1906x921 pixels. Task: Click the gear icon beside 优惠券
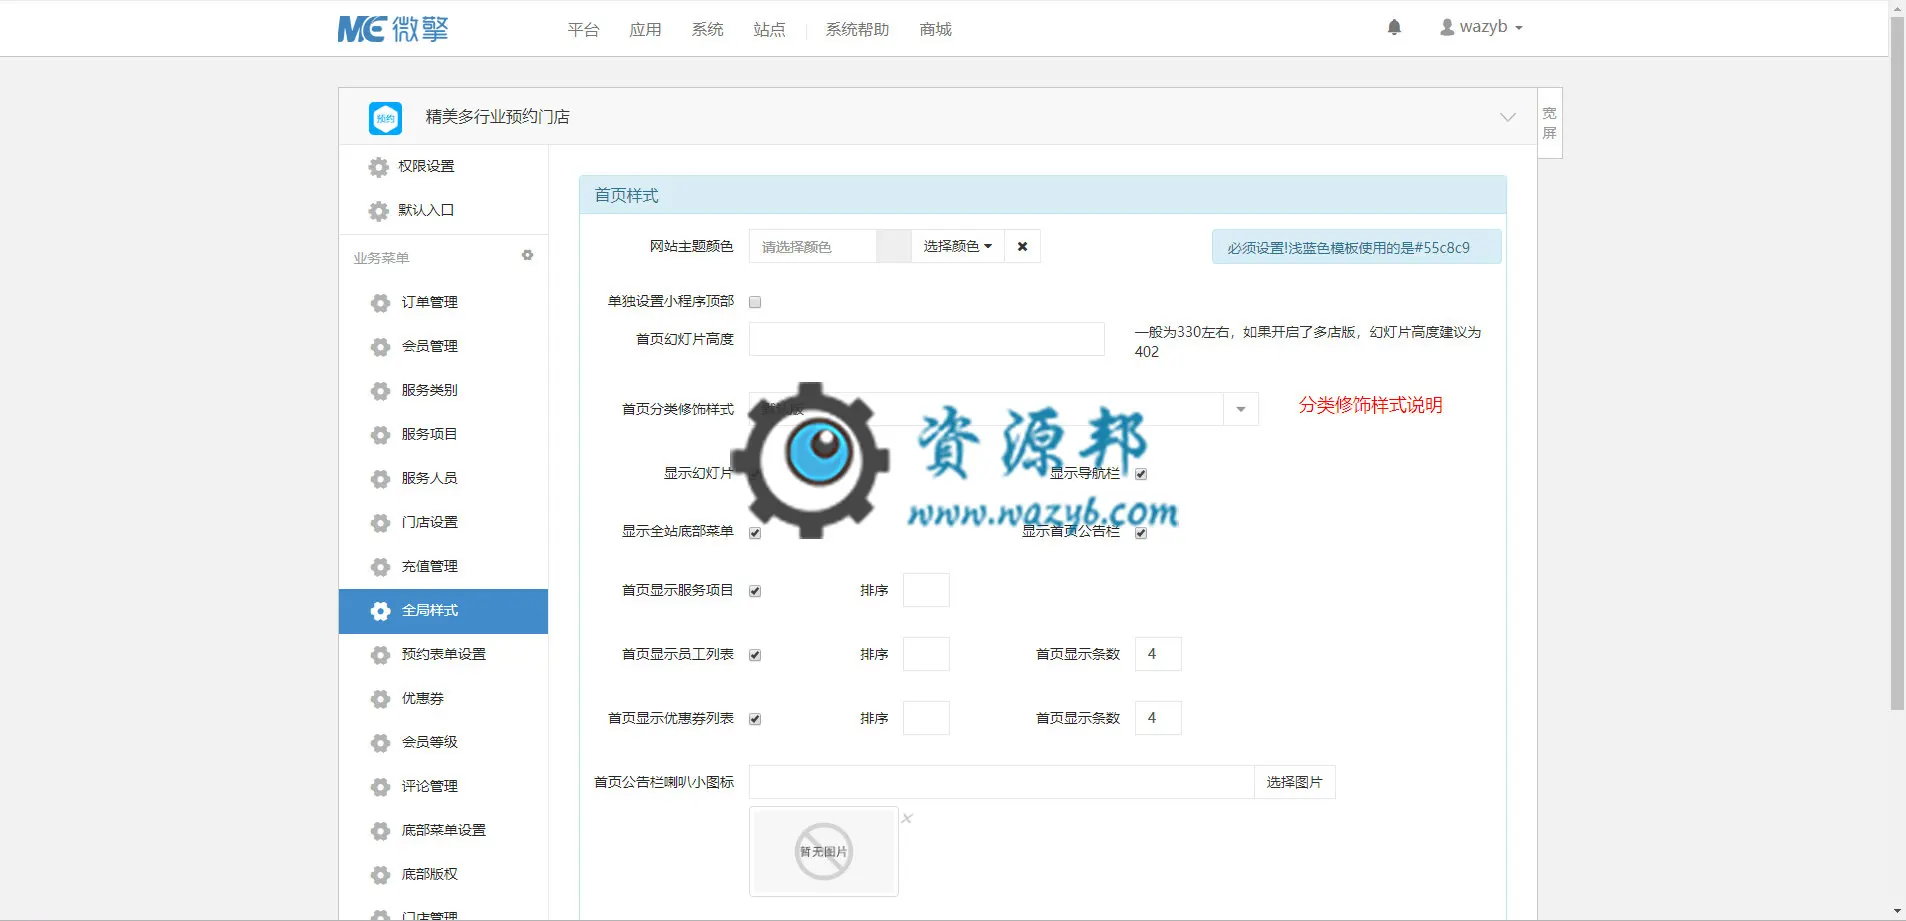pyautogui.click(x=380, y=699)
